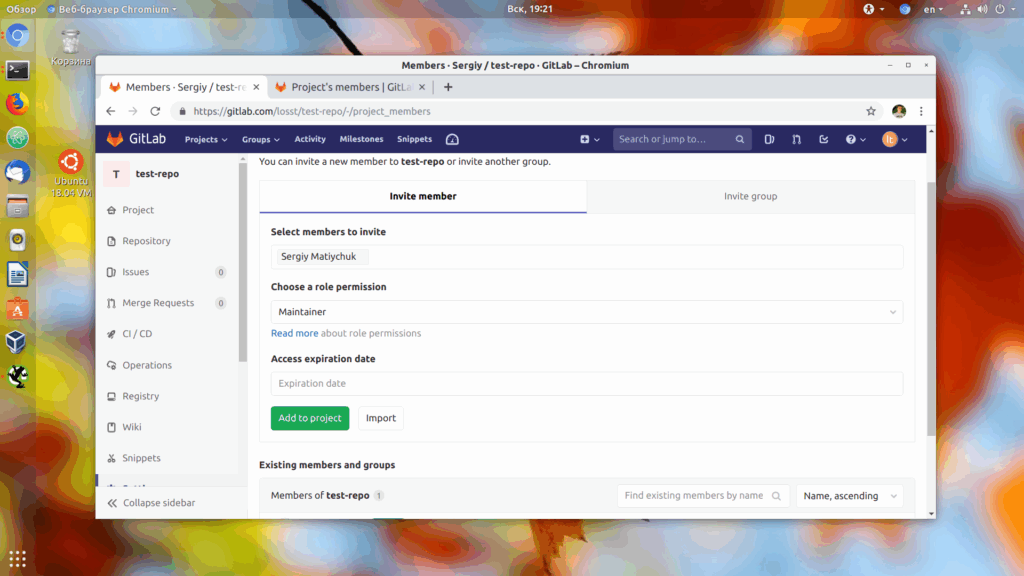Click the GitLab fox logo
Screen dimensions: 1024x576
pos(115,139)
